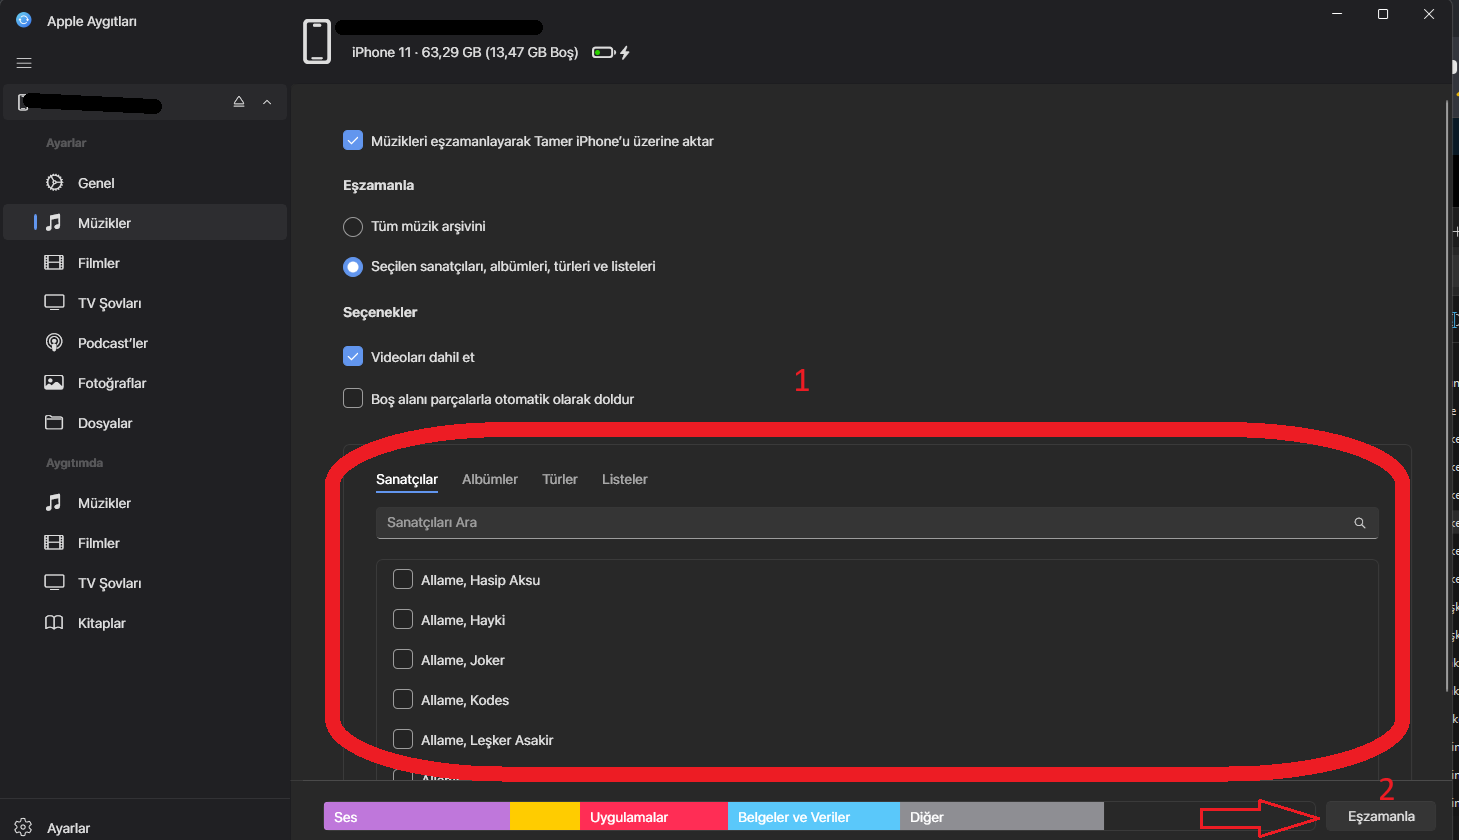The width and height of the screenshot is (1459, 840).
Task: Maximize the Apple Aygıtları window
Action: [x=1383, y=14]
